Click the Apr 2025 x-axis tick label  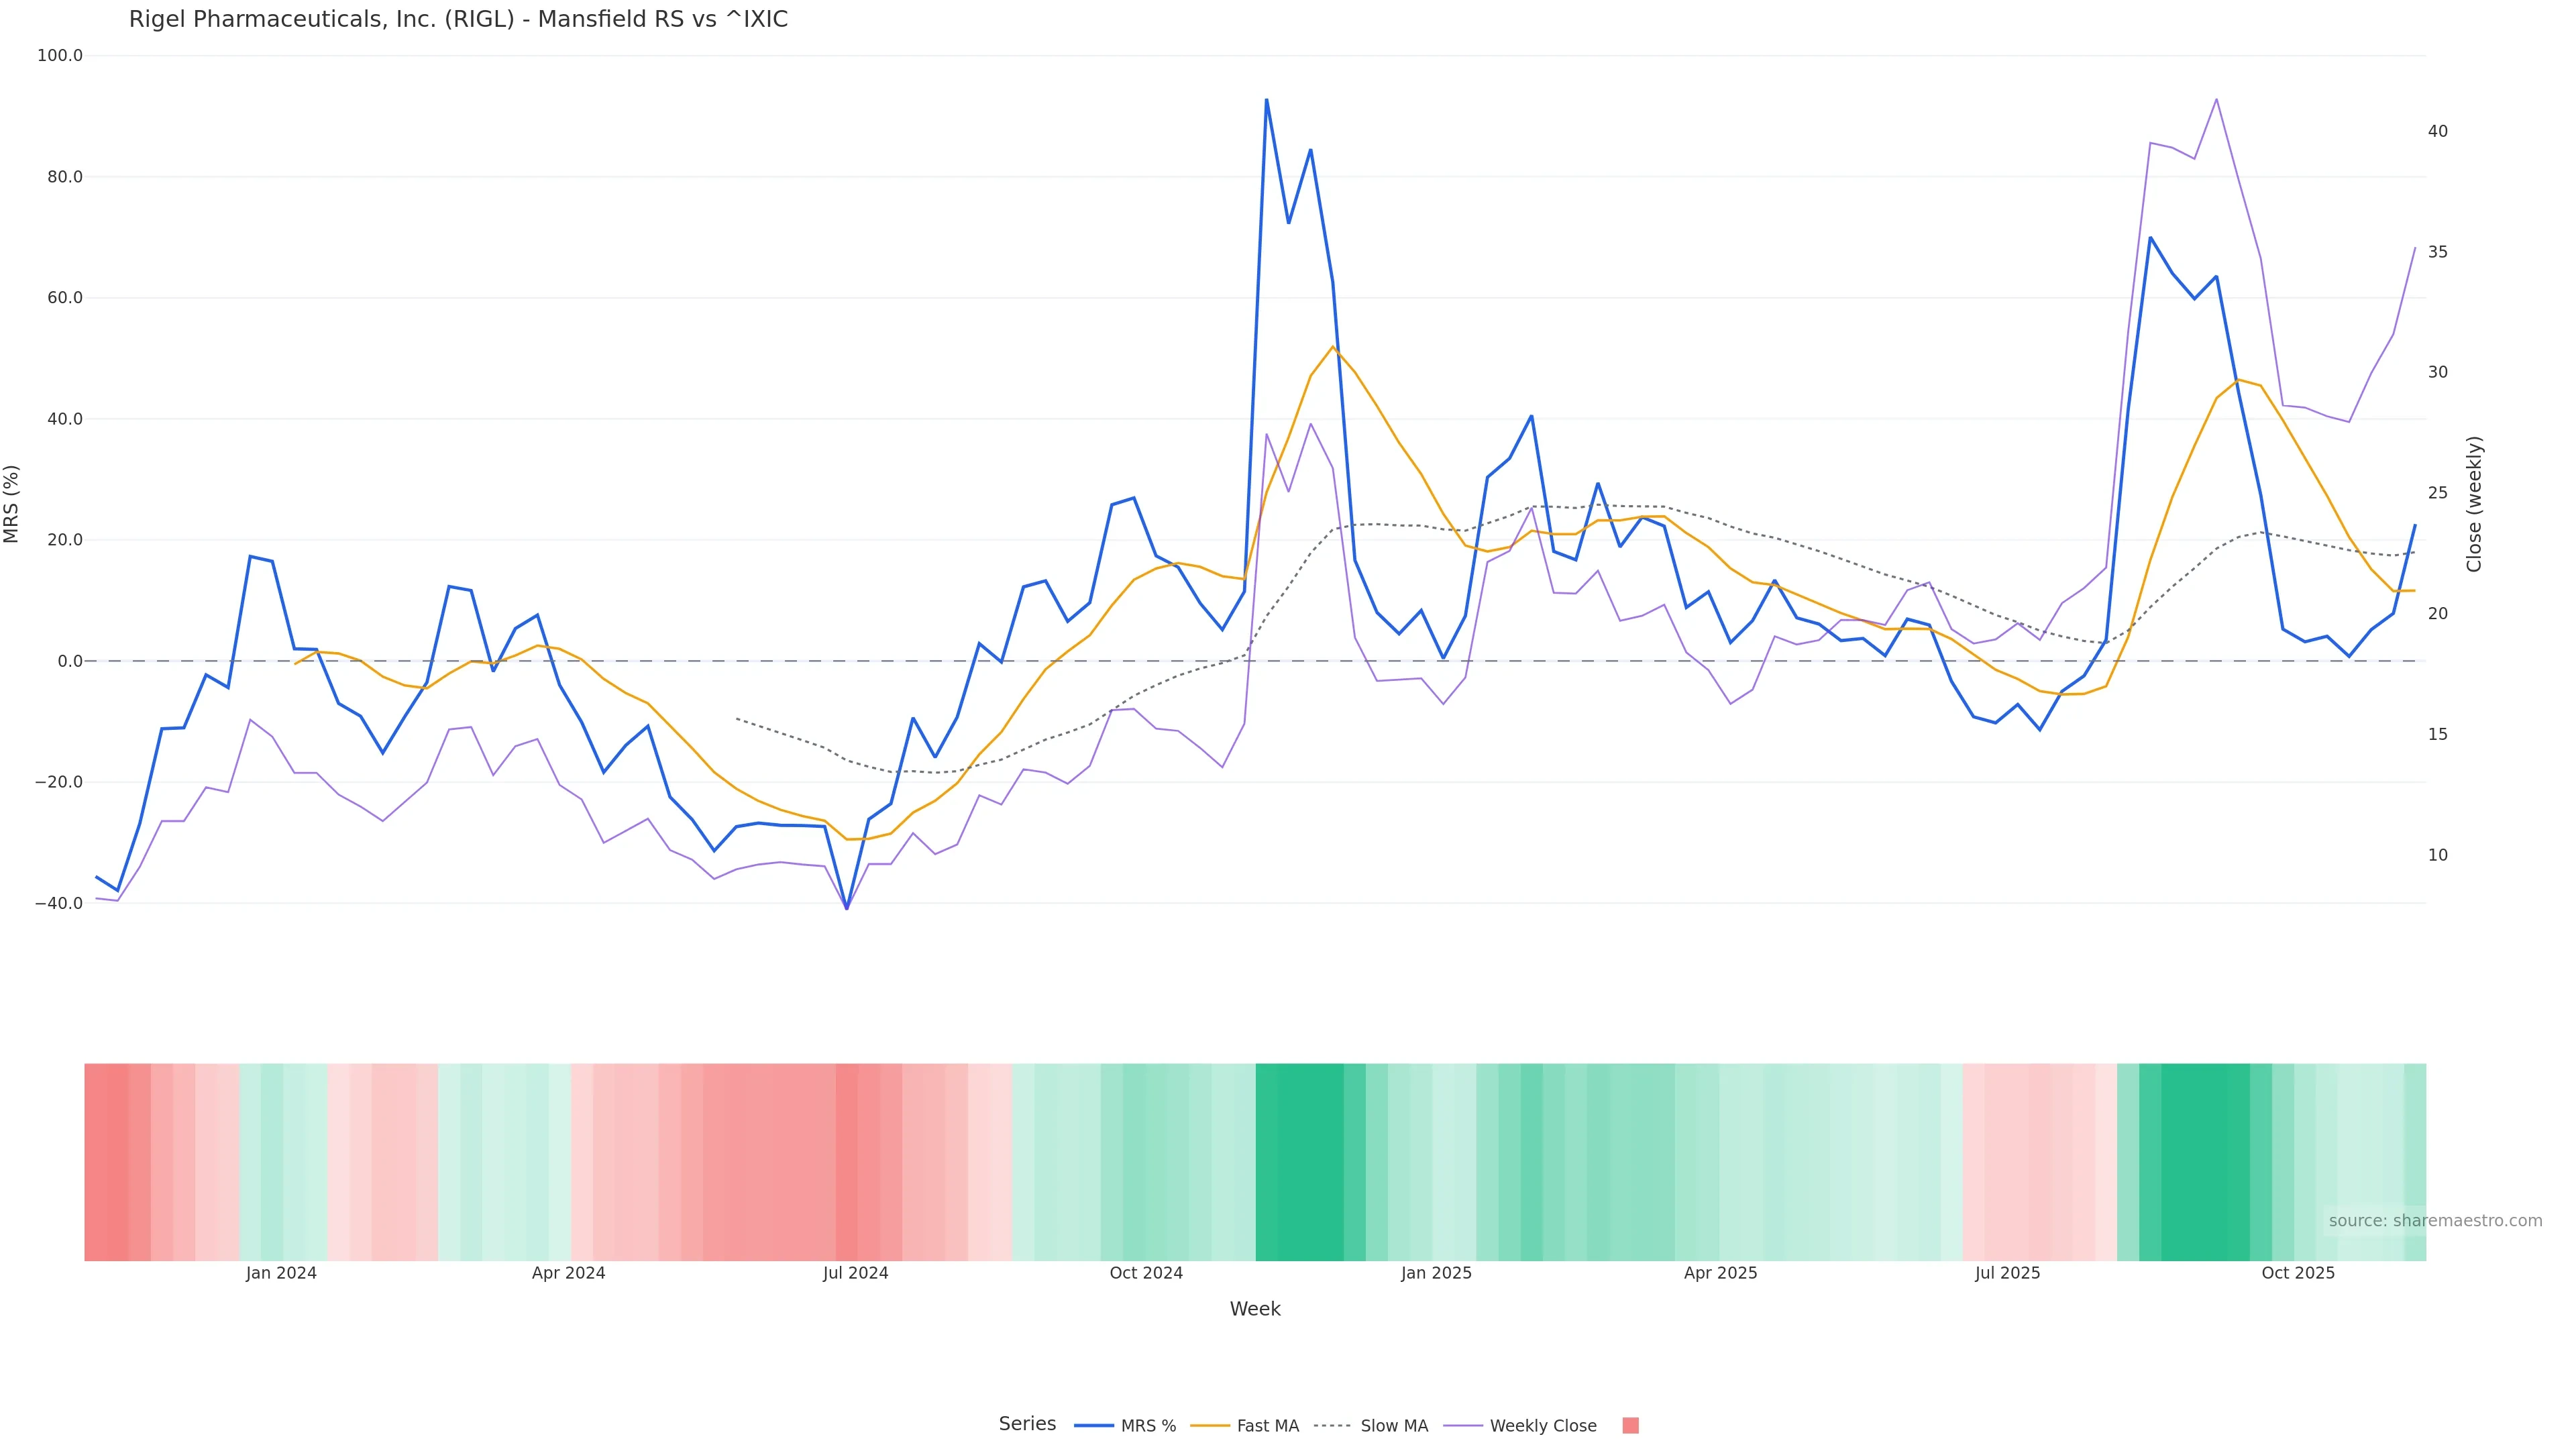pos(1720,1274)
